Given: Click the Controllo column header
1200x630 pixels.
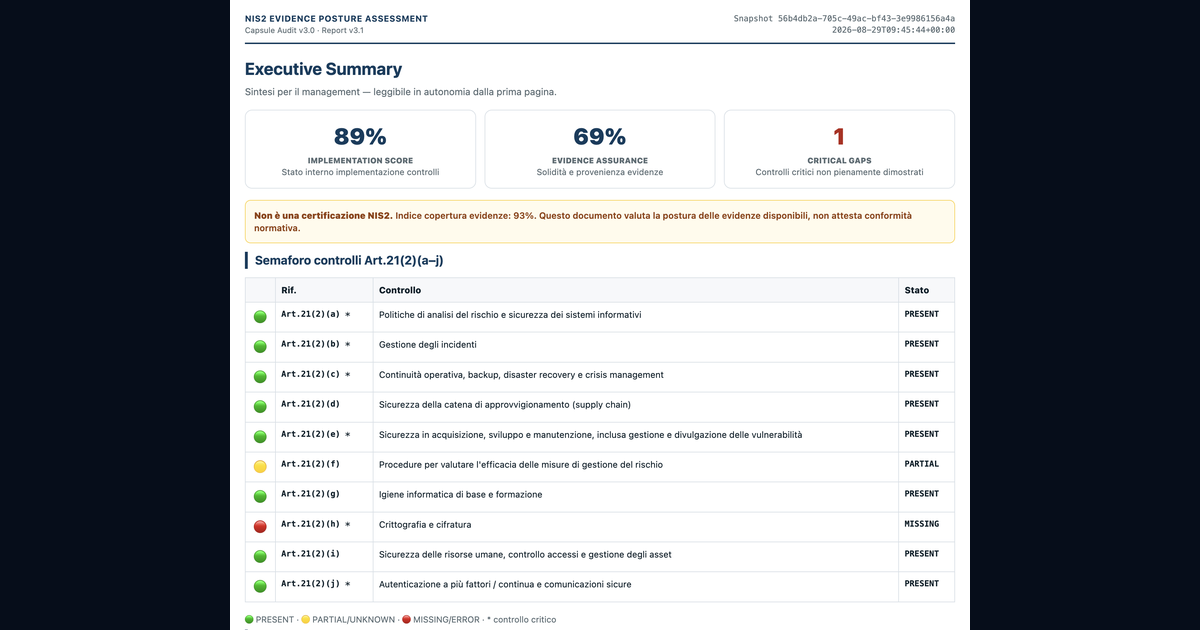Looking at the screenshot, I should click(400, 290).
